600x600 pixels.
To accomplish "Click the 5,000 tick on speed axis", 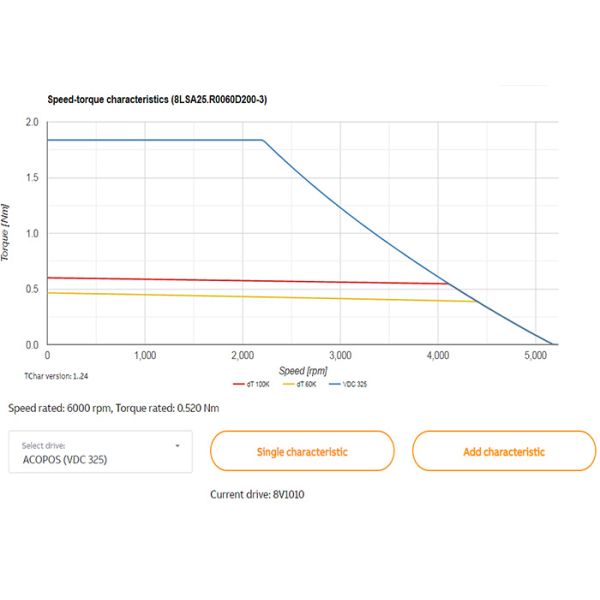I will [x=535, y=356].
